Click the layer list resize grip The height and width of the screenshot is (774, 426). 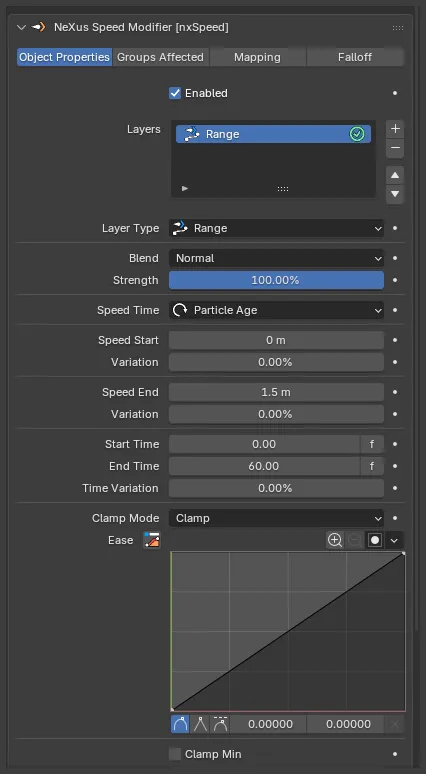point(283,189)
